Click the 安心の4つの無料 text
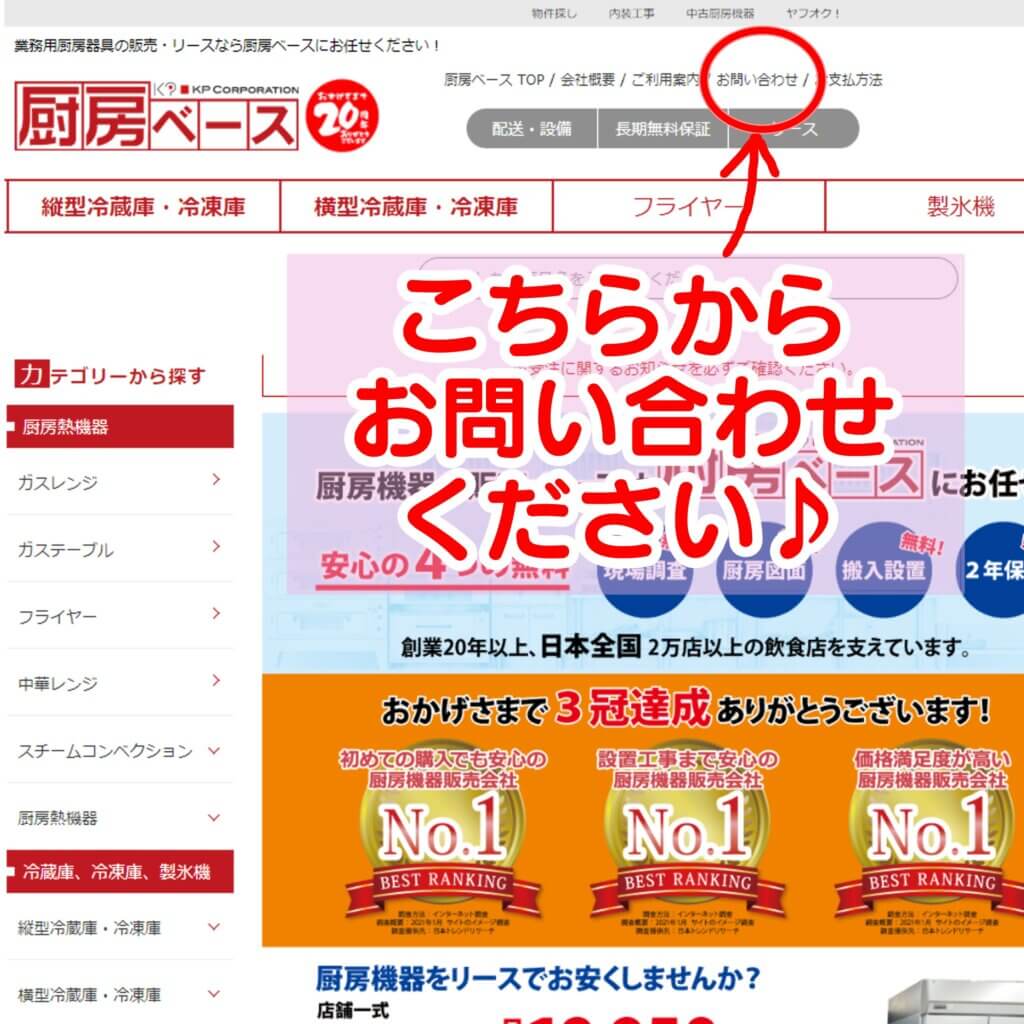 click(x=443, y=566)
